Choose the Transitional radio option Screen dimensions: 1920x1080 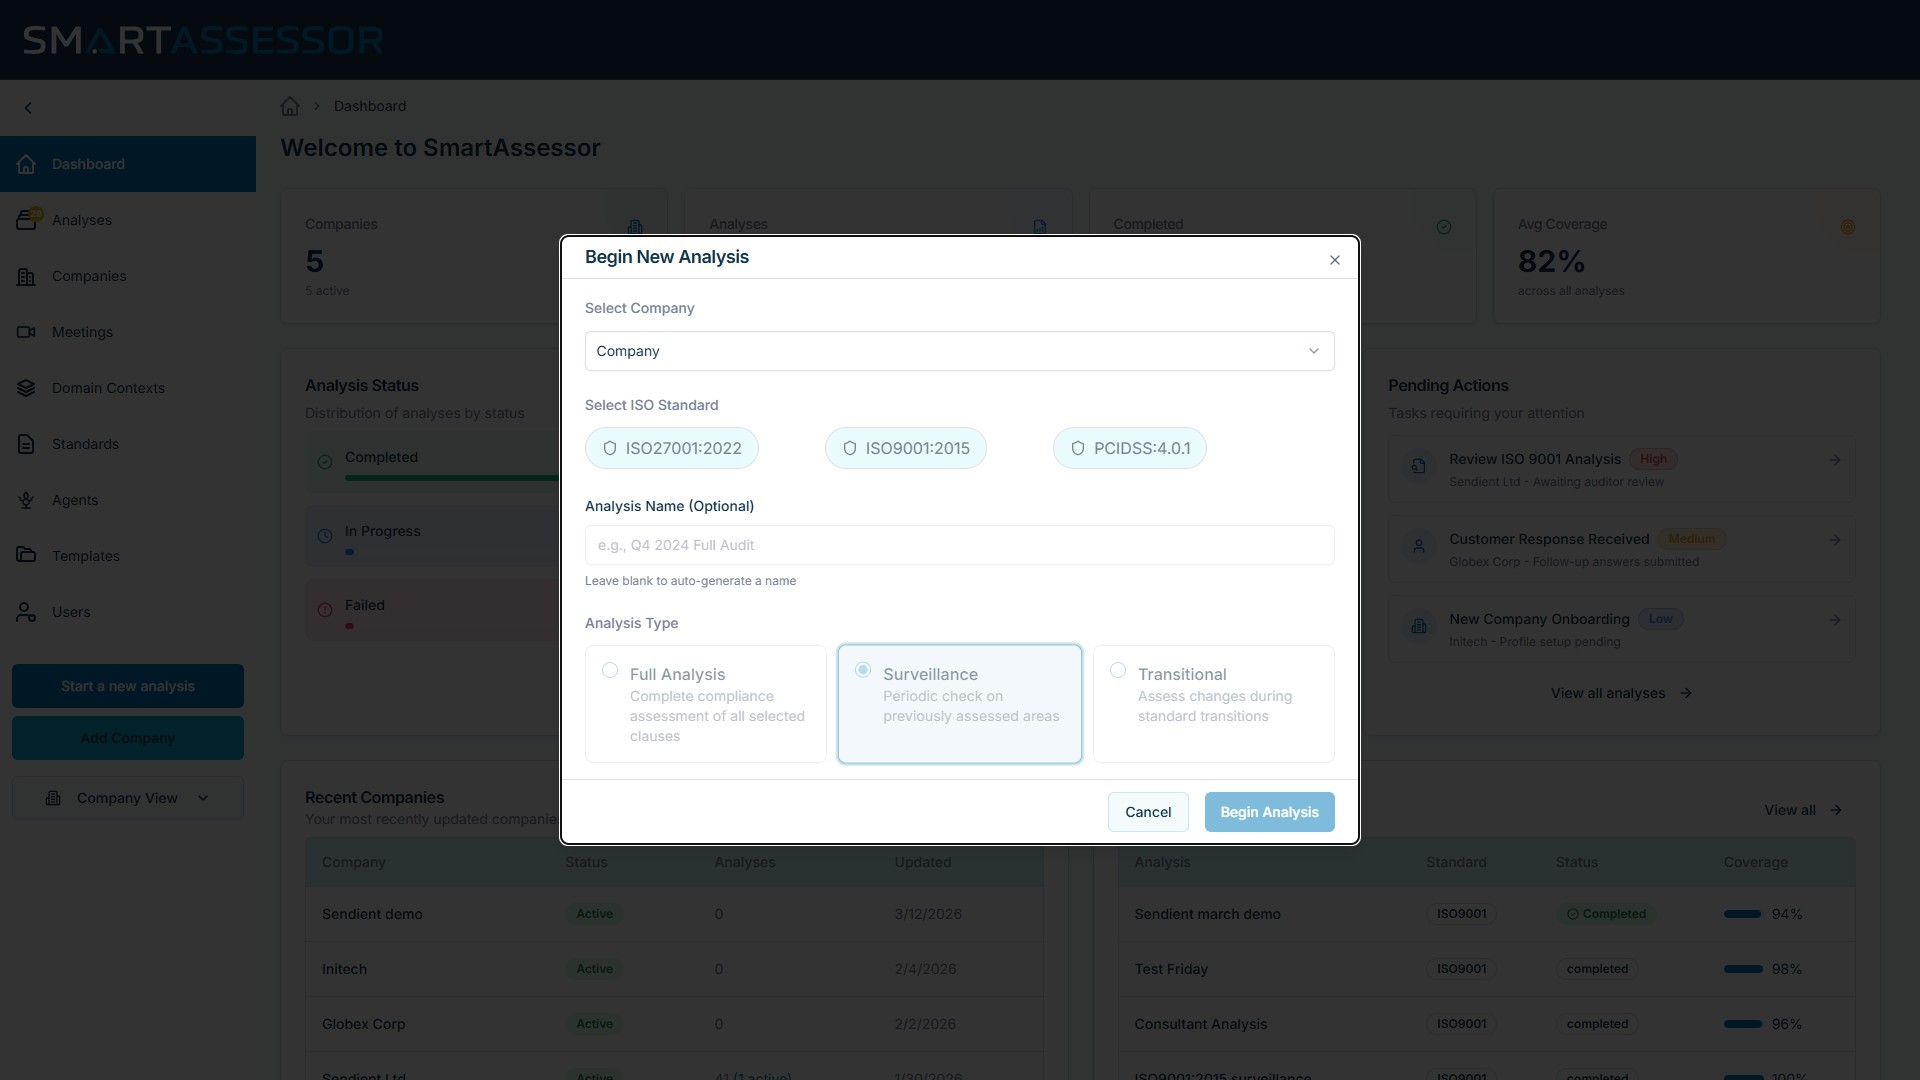point(1118,671)
